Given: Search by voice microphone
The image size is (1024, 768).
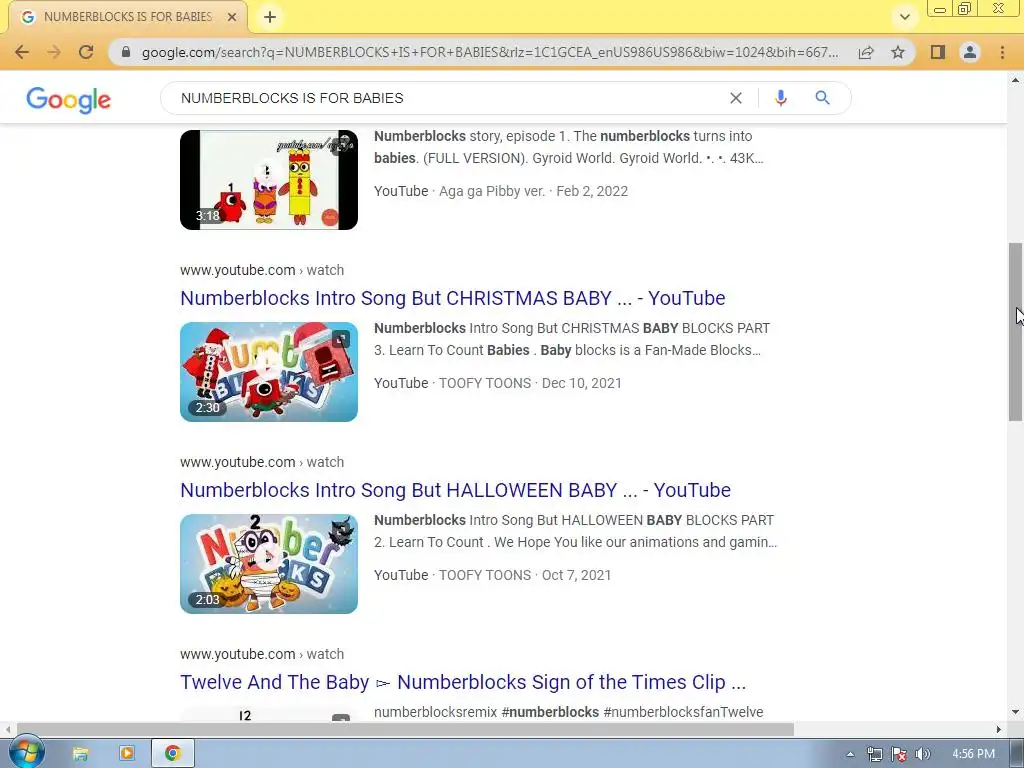Looking at the screenshot, I should coord(780,98).
